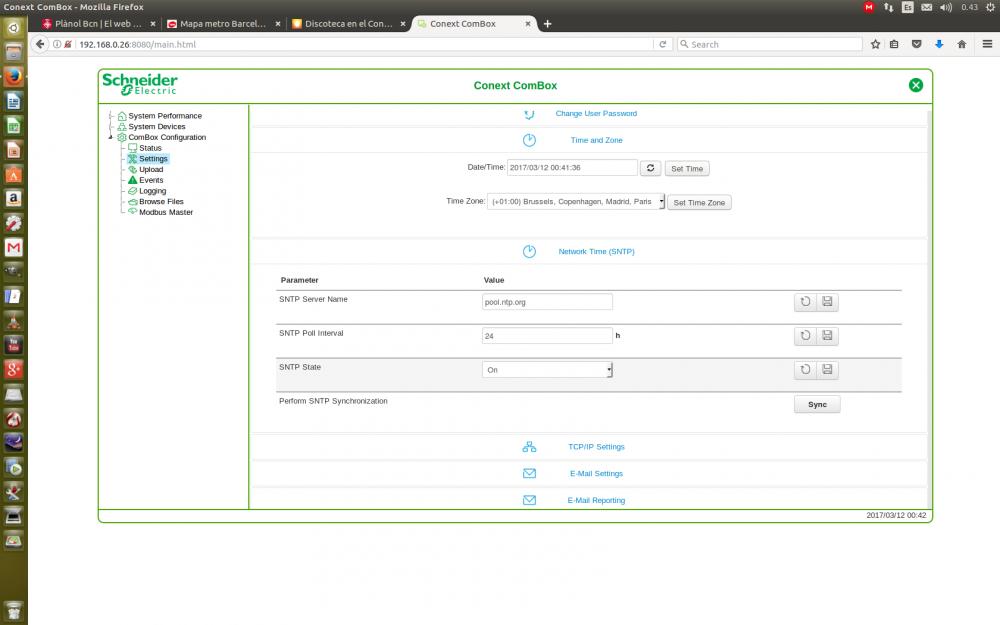Collapse the Time and Zone section
This screenshot has height=625, width=1000.
[x=596, y=140]
